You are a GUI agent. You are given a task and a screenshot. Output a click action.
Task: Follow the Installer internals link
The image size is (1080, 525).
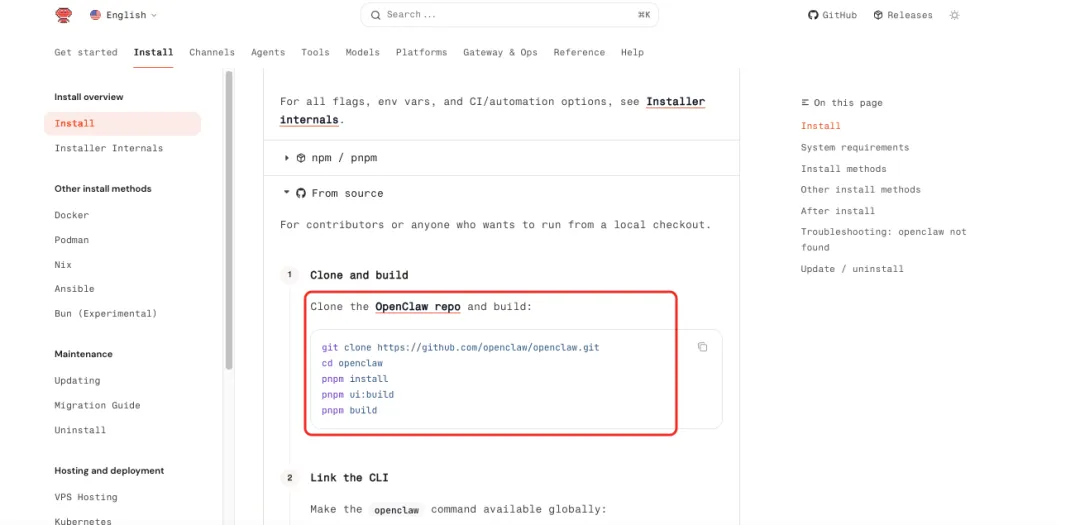click(675, 102)
